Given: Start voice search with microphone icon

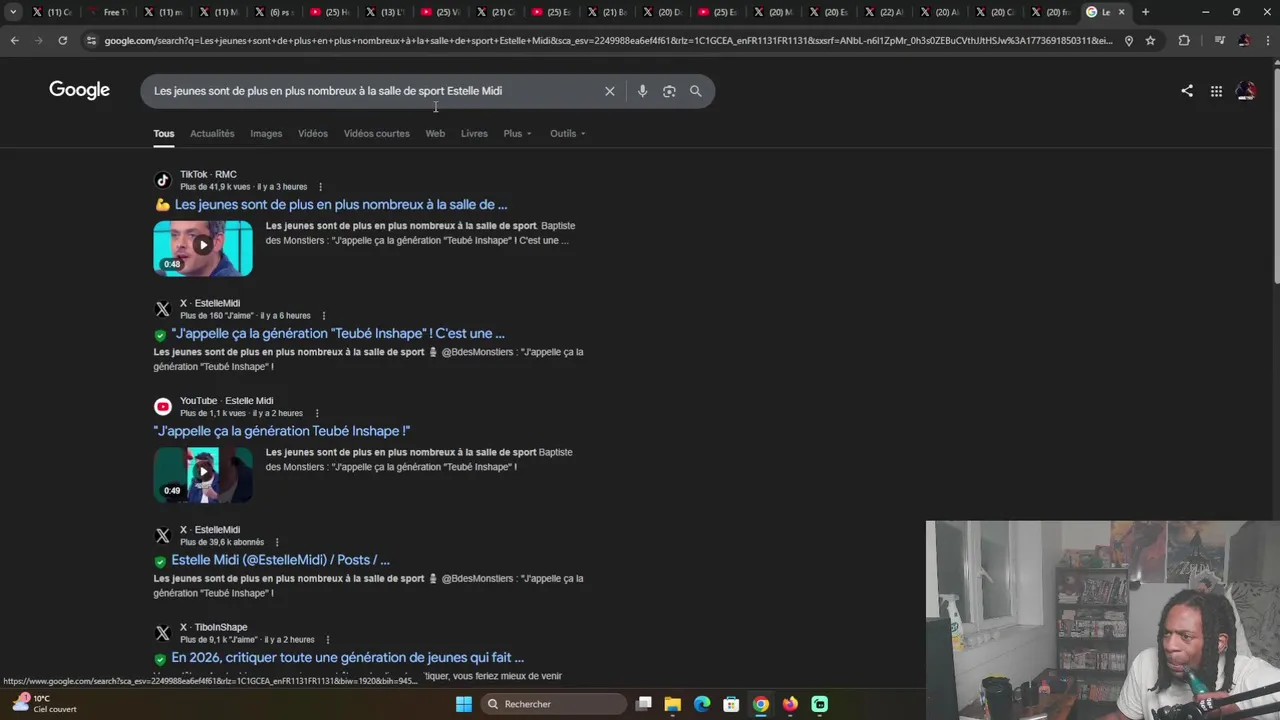Looking at the screenshot, I should [642, 91].
